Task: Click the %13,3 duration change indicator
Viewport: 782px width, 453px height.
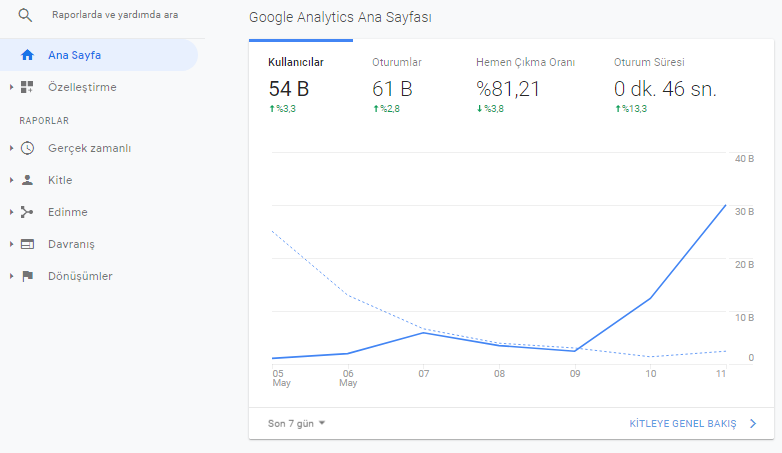Action: [630, 109]
